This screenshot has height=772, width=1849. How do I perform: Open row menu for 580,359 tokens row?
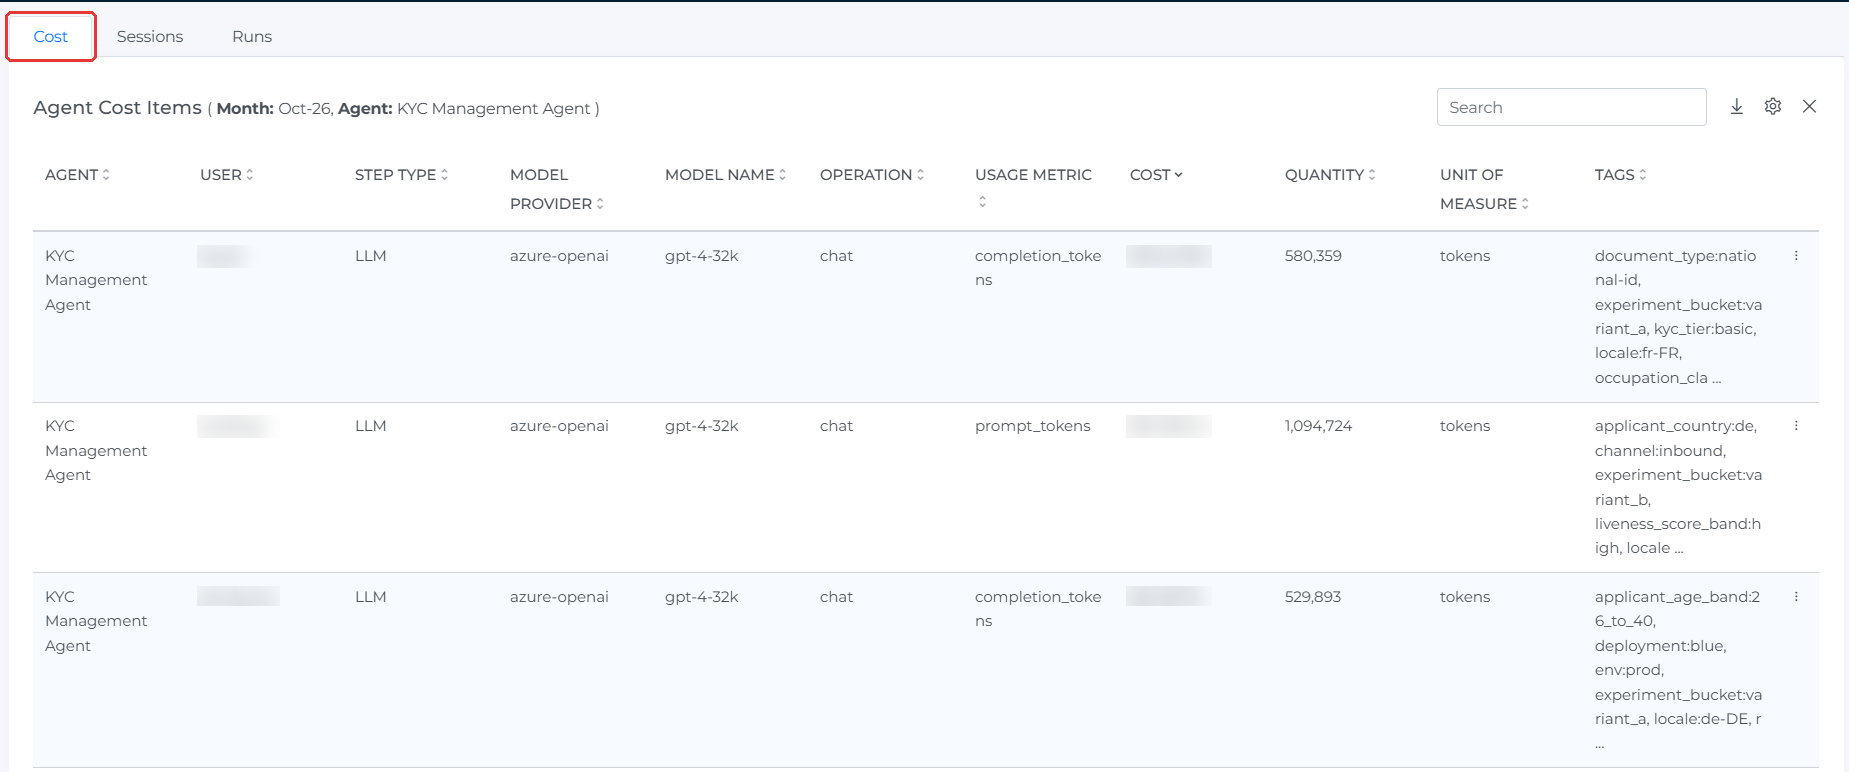coord(1796,256)
